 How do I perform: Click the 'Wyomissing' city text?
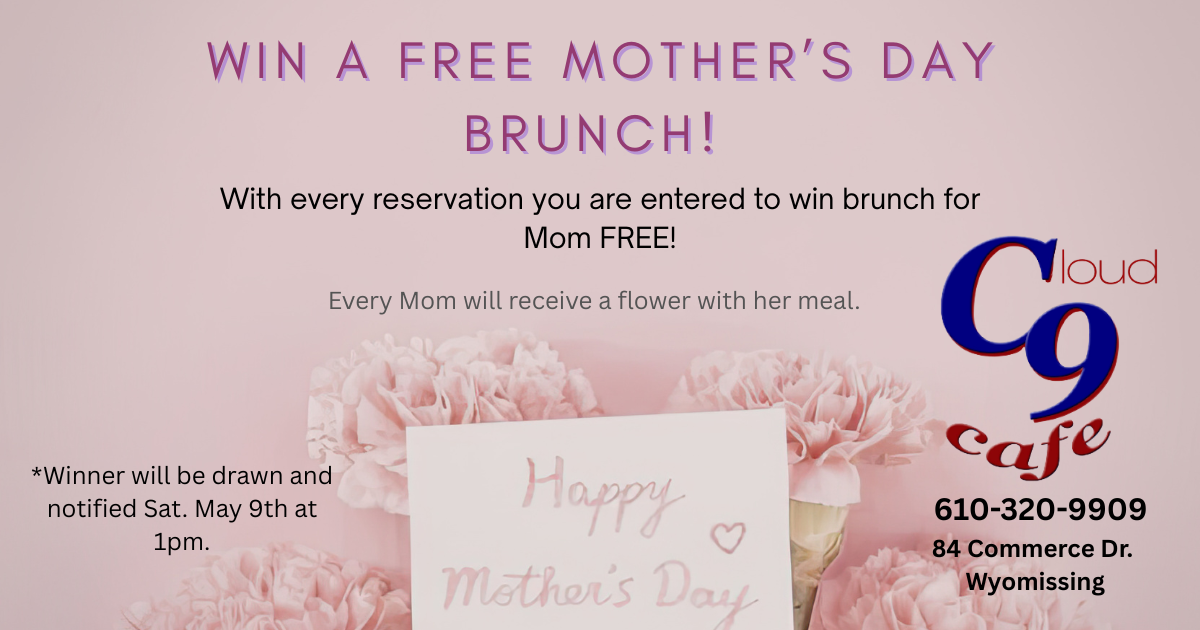point(1035,582)
